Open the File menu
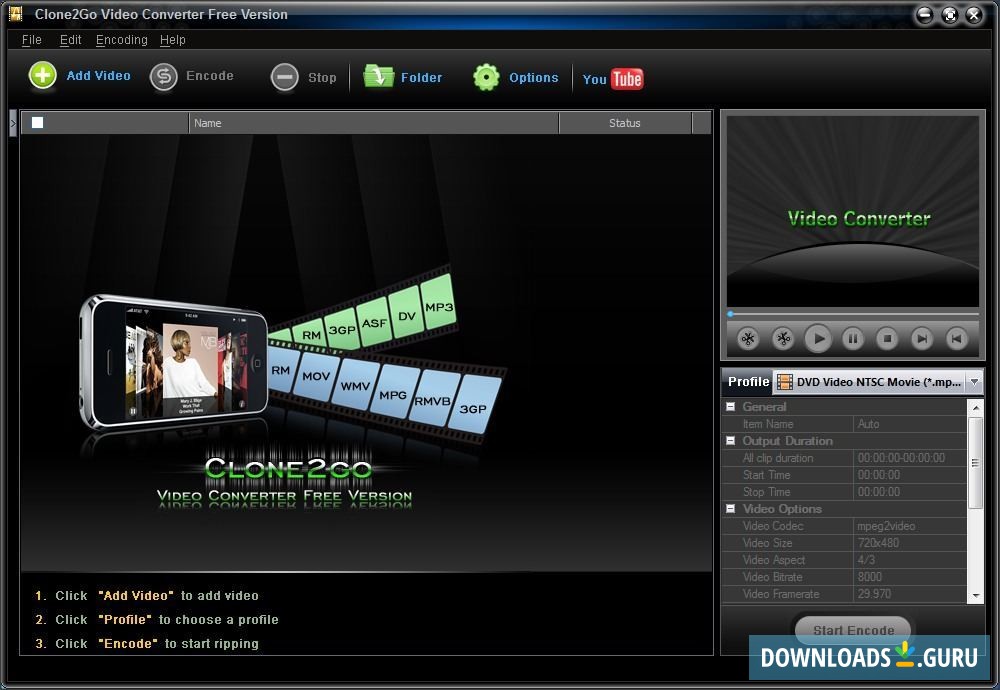This screenshot has height=690, width=1000. coord(31,40)
